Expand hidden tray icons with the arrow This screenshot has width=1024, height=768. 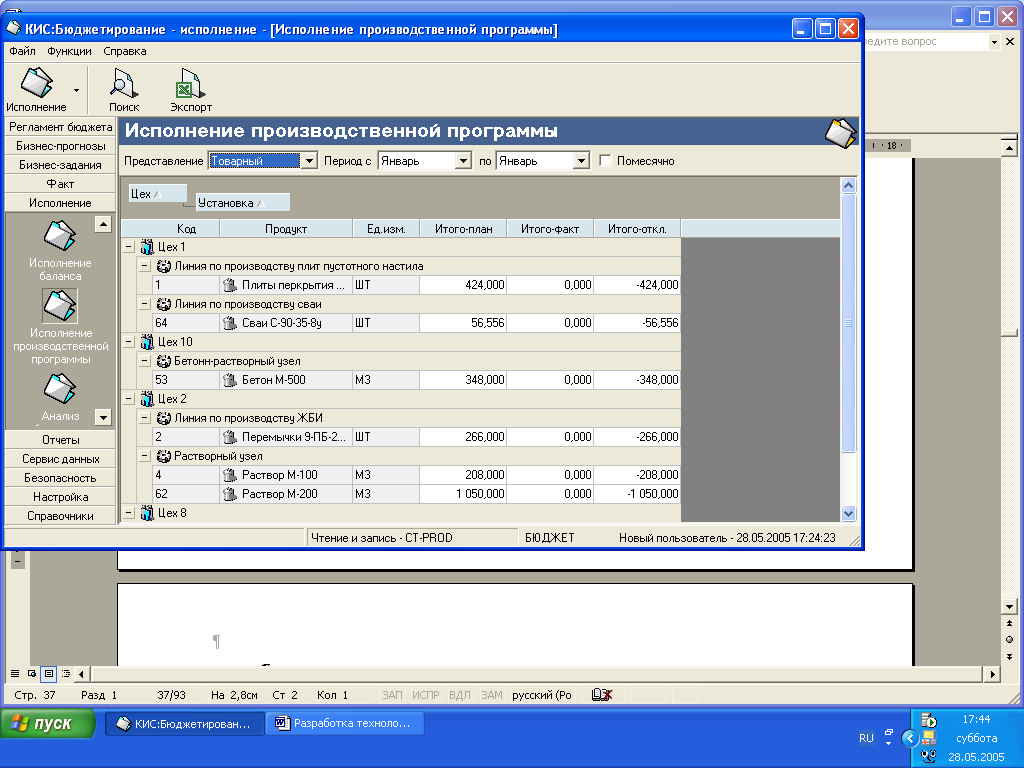pos(910,739)
